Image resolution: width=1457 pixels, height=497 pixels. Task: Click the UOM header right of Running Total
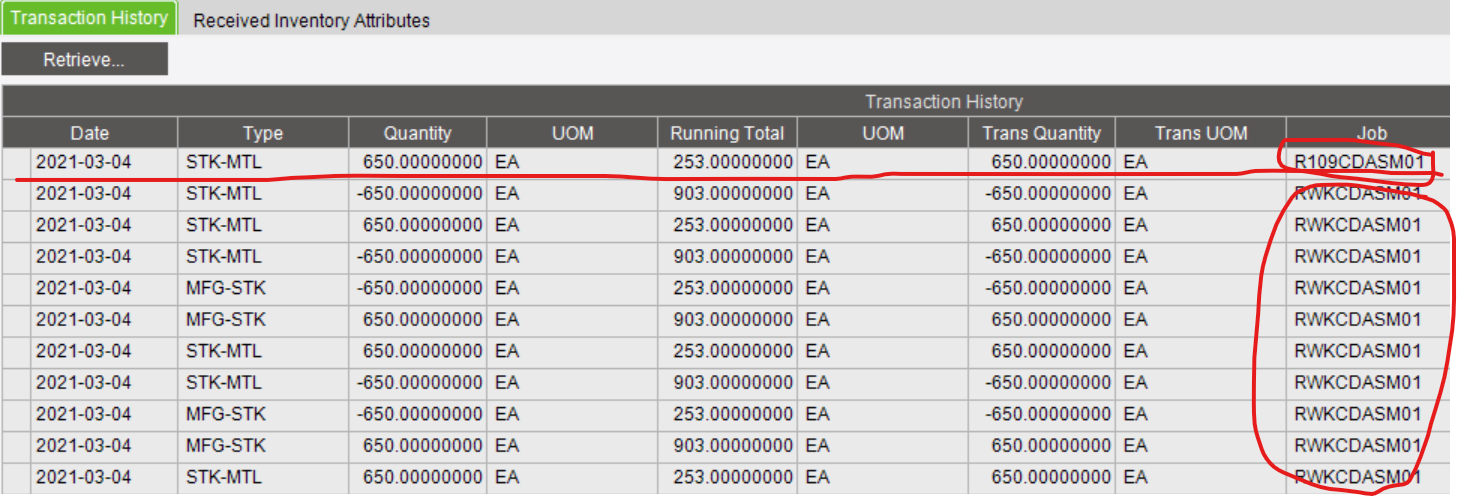click(x=882, y=133)
